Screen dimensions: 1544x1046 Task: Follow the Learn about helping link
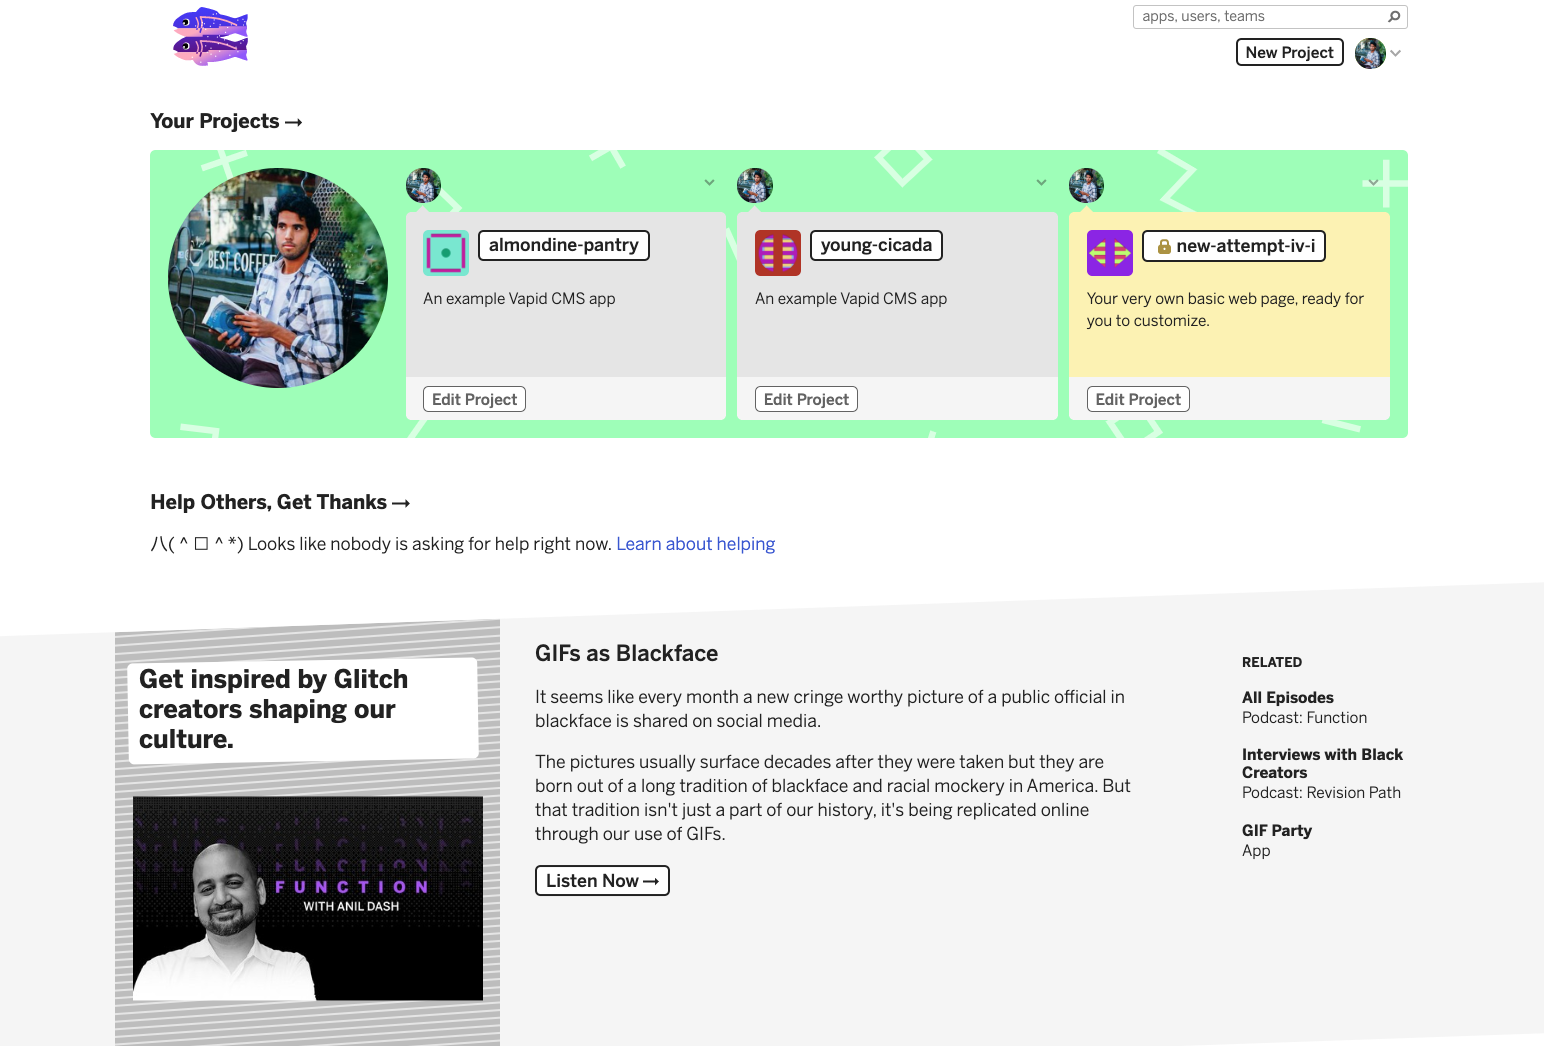[696, 544]
